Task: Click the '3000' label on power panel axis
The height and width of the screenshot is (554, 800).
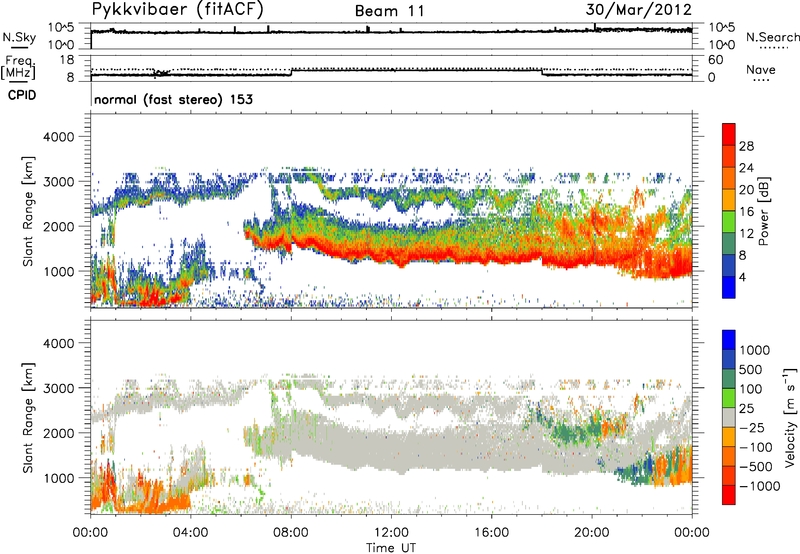Action: (59, 182)
